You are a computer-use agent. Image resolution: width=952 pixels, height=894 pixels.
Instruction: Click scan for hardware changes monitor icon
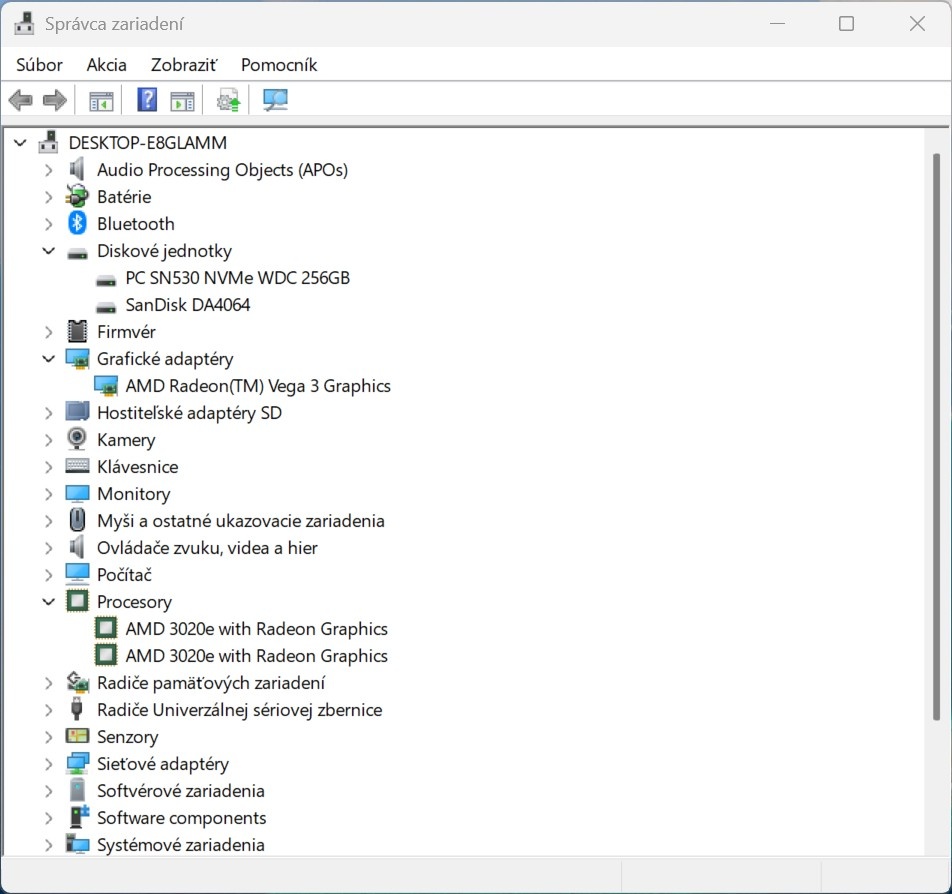[275, 100]
